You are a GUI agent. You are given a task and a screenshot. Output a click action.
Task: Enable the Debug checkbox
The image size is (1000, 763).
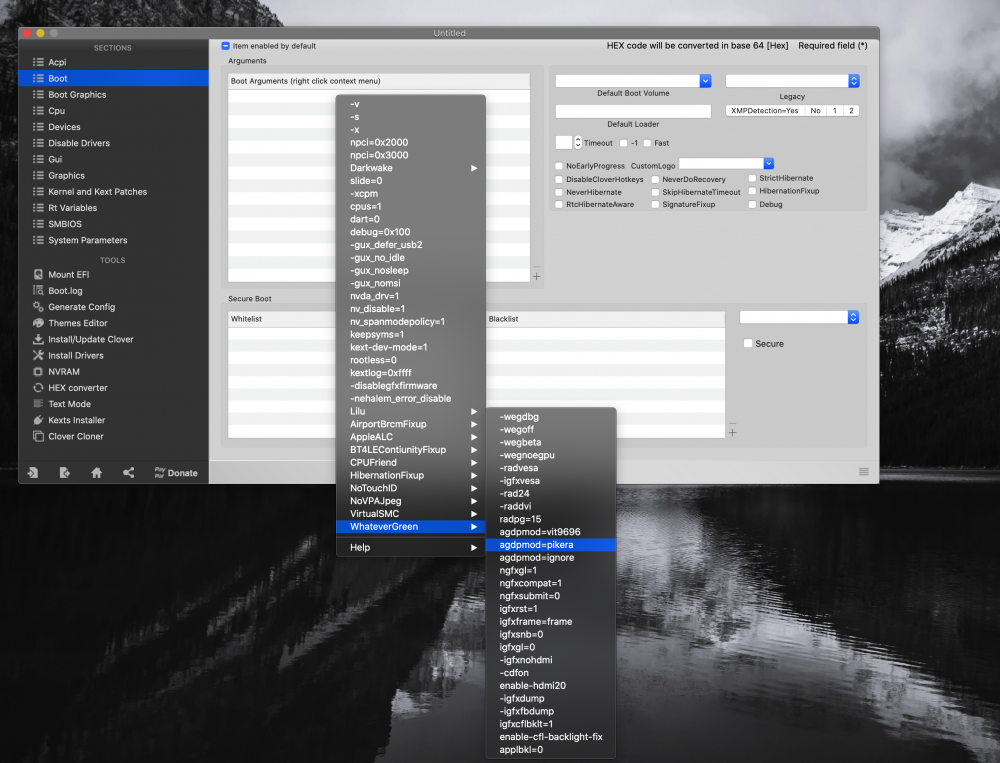tap(752, 204)
